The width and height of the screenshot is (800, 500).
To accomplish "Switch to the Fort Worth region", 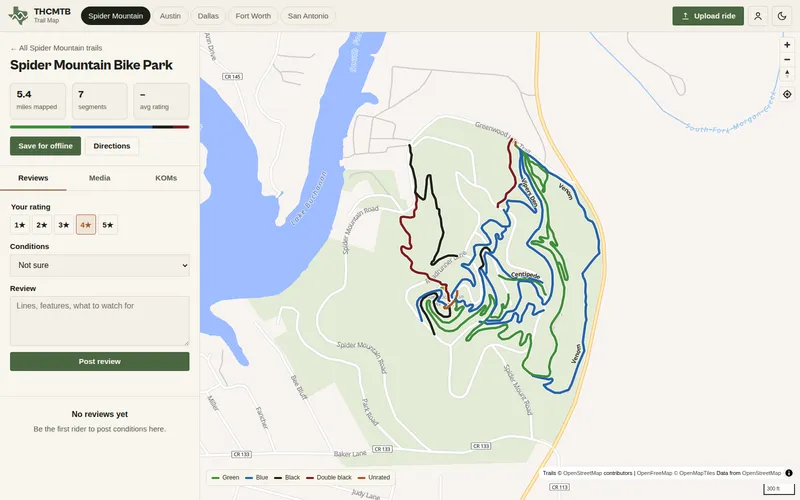I will (253, 16).
